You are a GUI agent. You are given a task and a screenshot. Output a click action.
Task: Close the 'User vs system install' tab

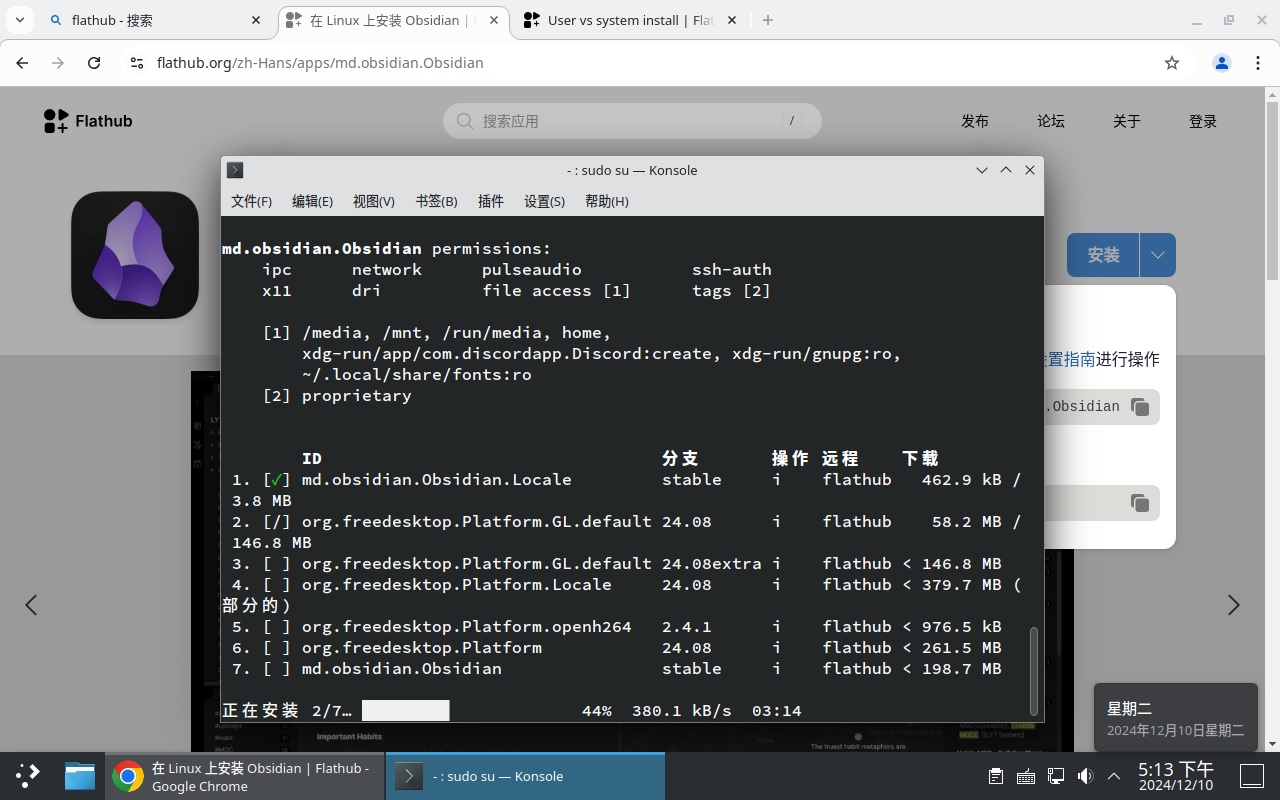731,20
